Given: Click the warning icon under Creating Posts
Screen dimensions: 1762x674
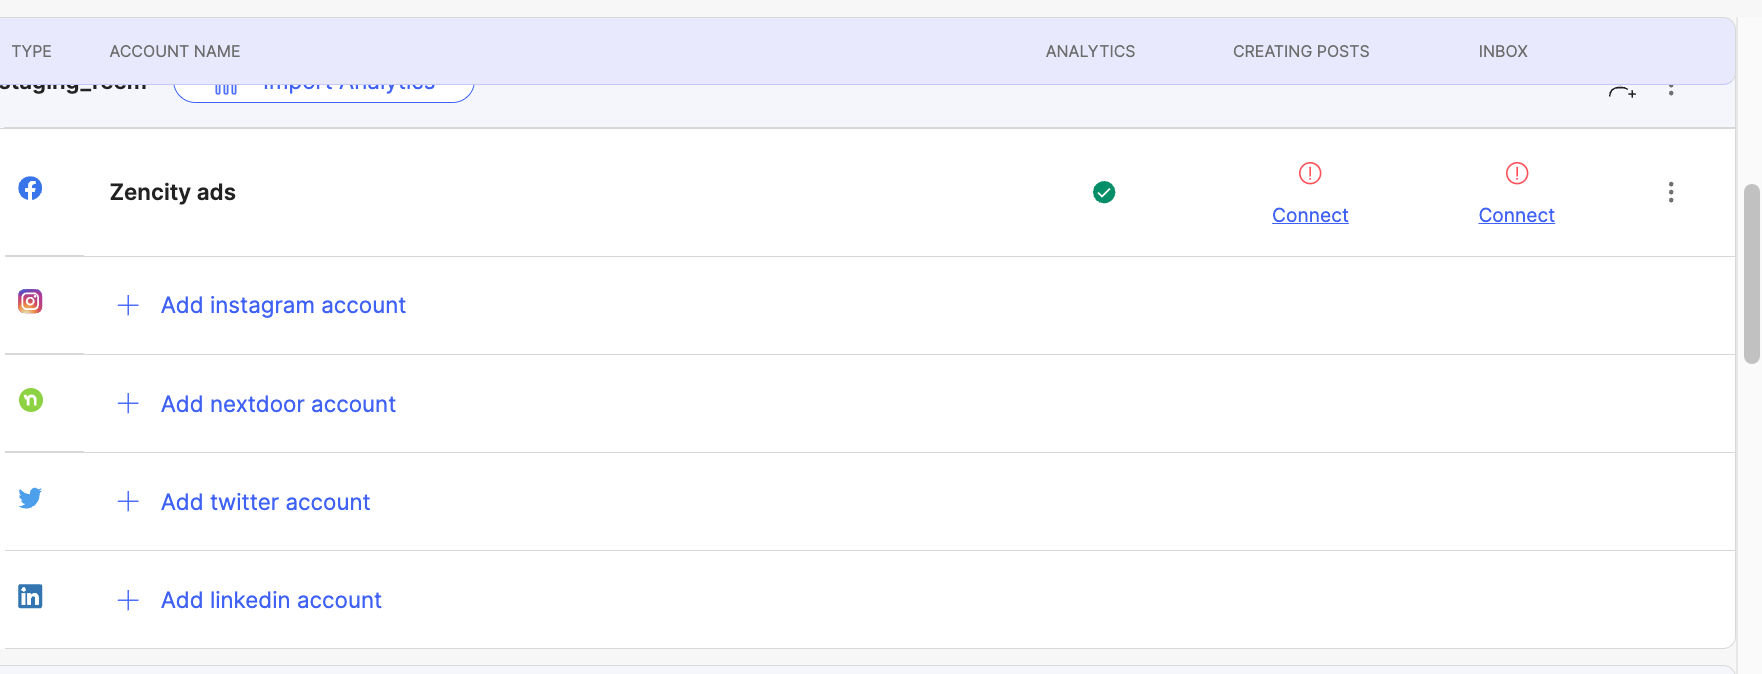Looking at the screenshot, I should 1310,173.
